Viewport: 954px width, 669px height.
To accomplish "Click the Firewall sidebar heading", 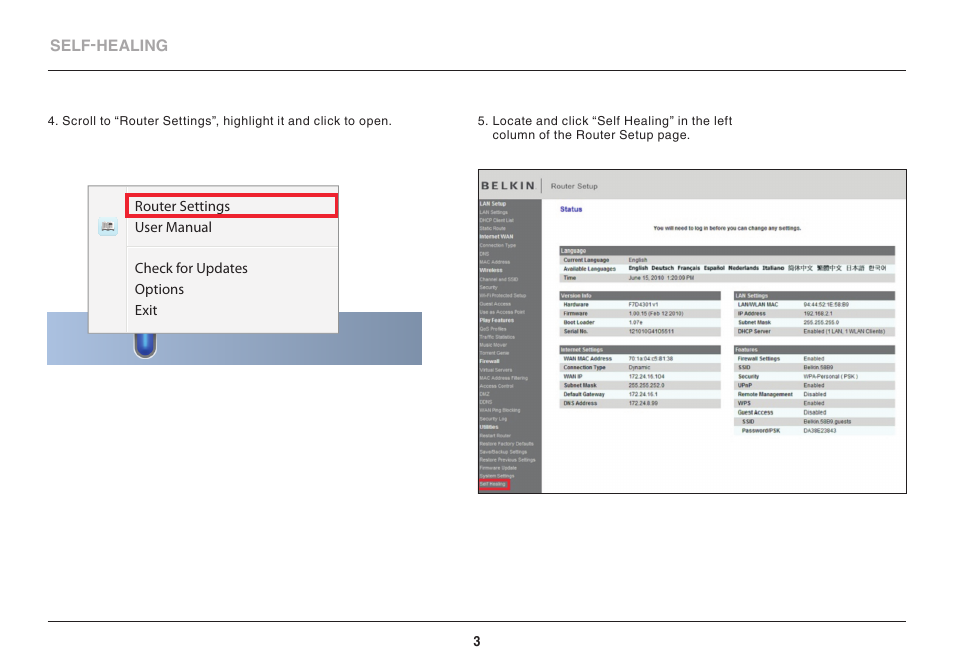I will (489, 361).
